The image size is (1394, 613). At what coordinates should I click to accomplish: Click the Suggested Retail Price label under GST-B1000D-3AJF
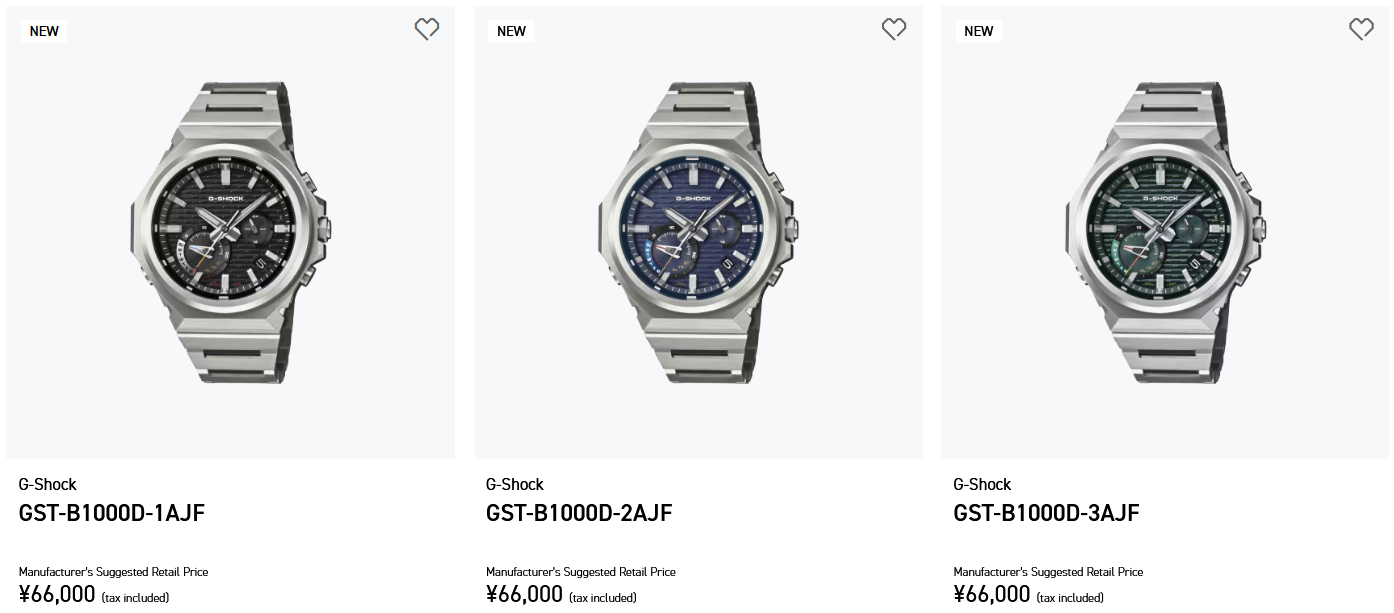pos(1048,572)
